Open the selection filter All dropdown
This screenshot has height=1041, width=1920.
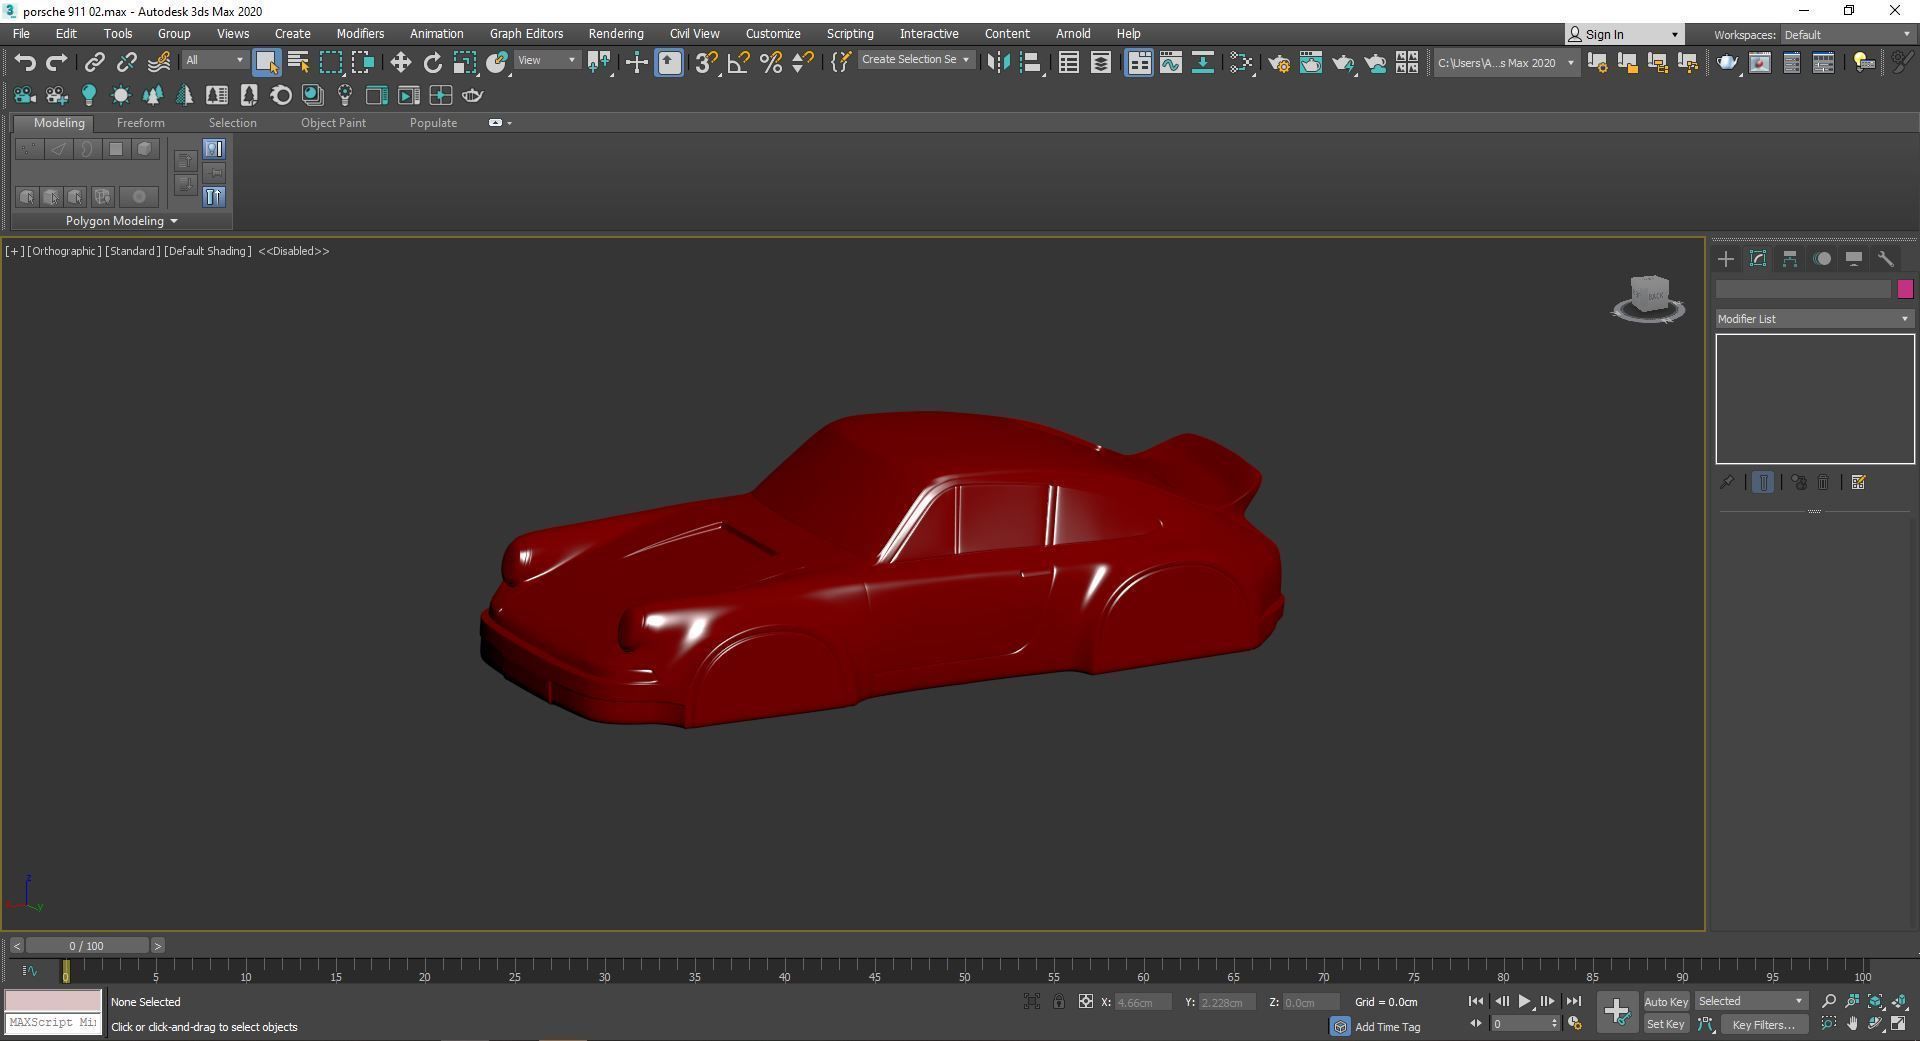coord(214,60)
